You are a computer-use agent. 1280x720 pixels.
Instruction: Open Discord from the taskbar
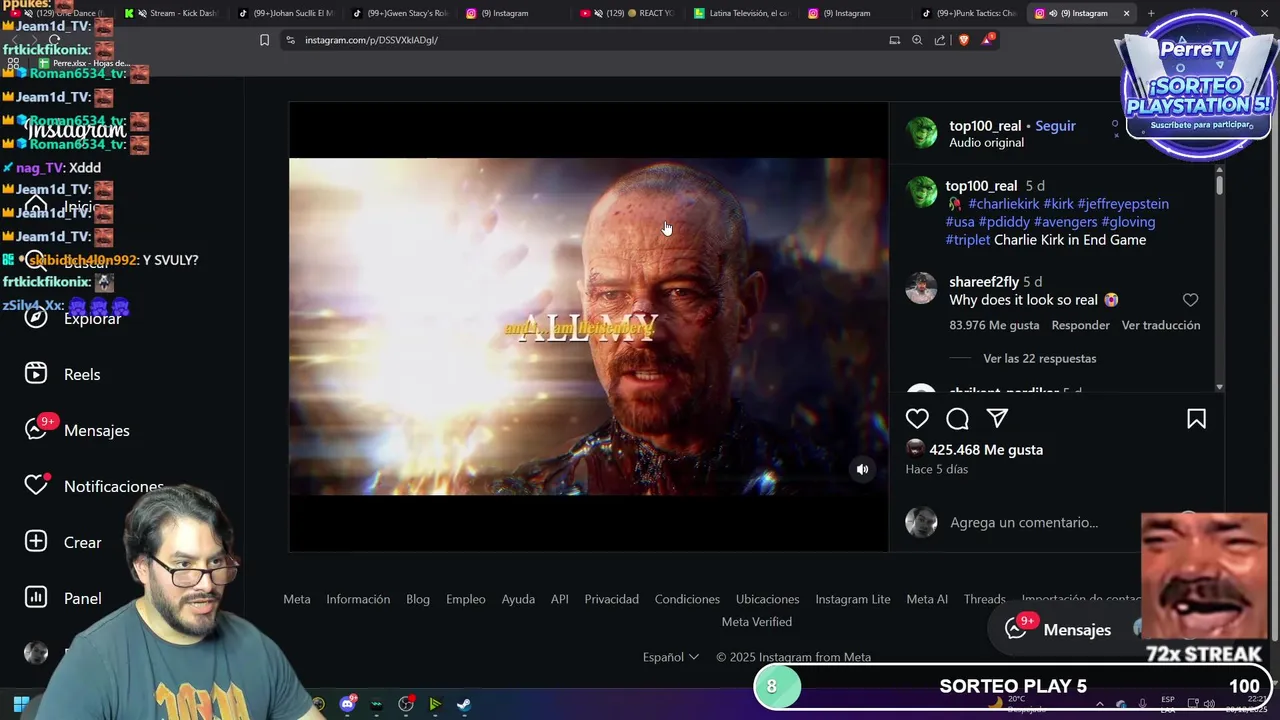347,704
